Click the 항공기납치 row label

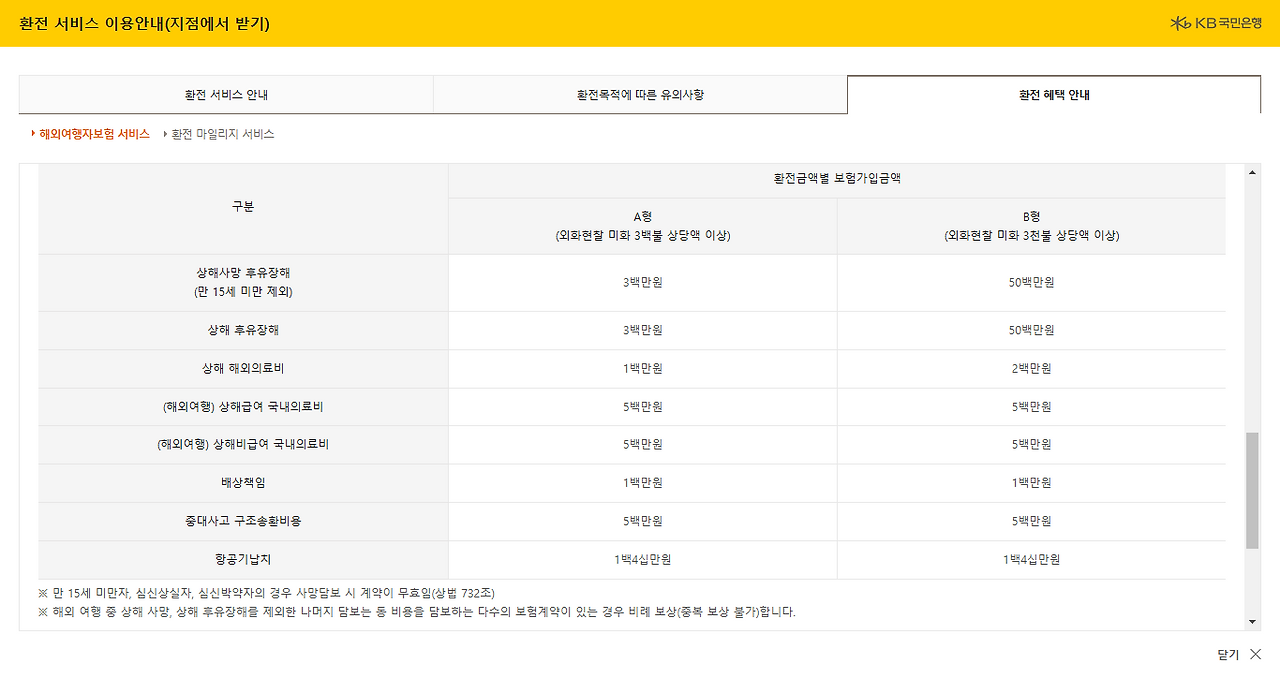[x=243, y=559]
